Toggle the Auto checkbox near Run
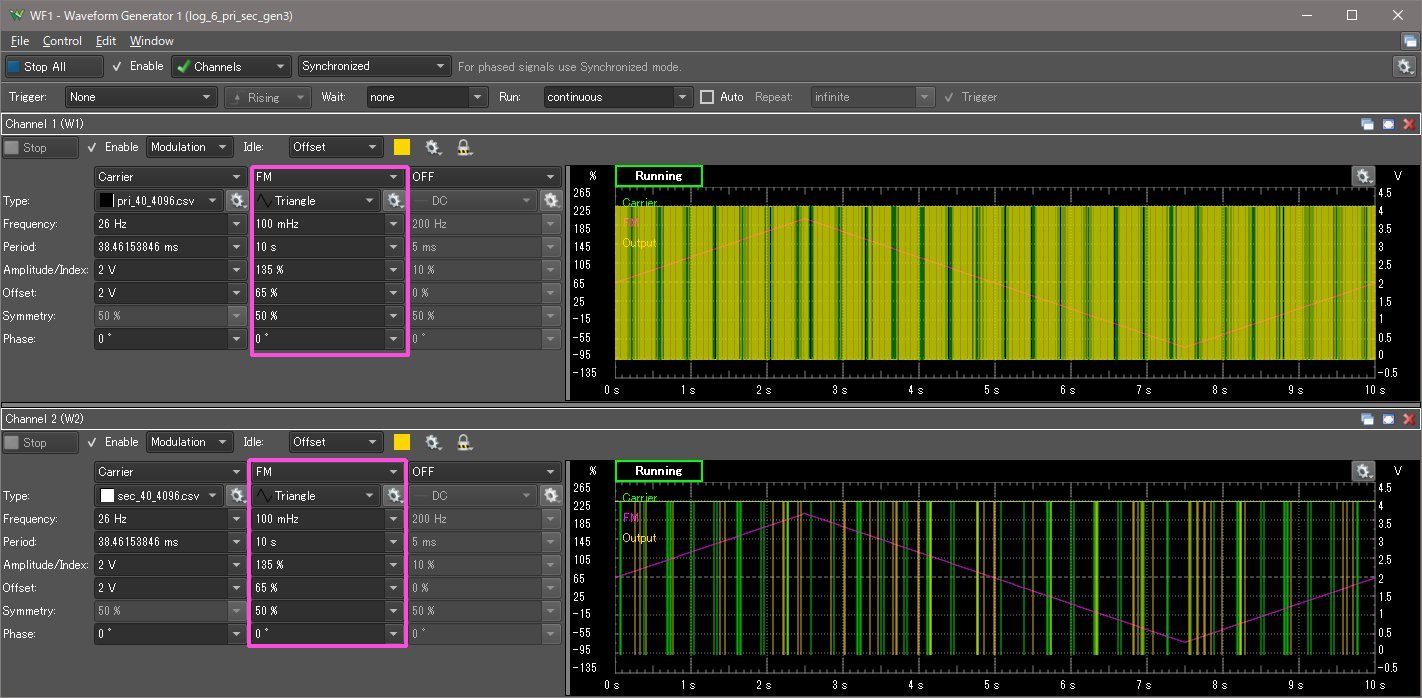Image resolution: width=1422 pixels, height=698 pixels. (708, 97)
